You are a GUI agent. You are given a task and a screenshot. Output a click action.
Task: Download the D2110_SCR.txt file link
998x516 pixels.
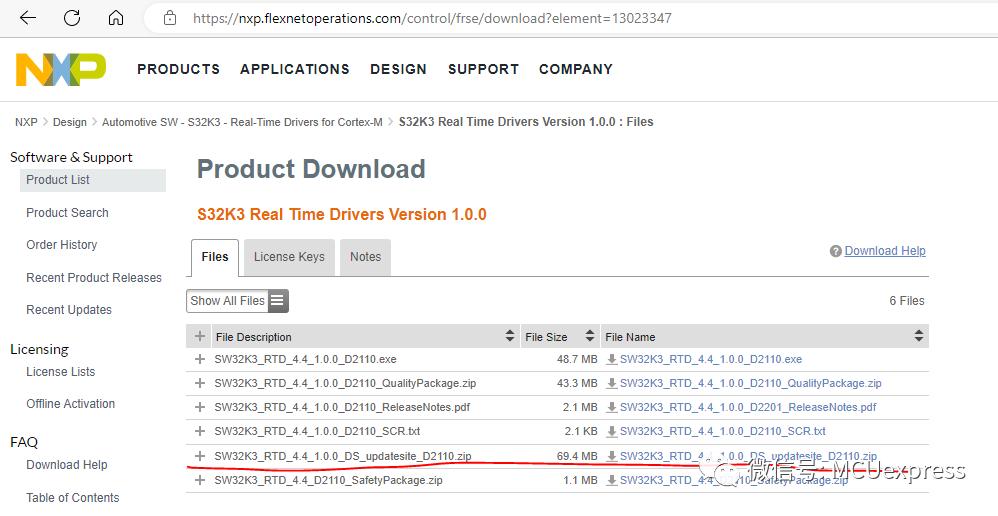coord(722,431)
